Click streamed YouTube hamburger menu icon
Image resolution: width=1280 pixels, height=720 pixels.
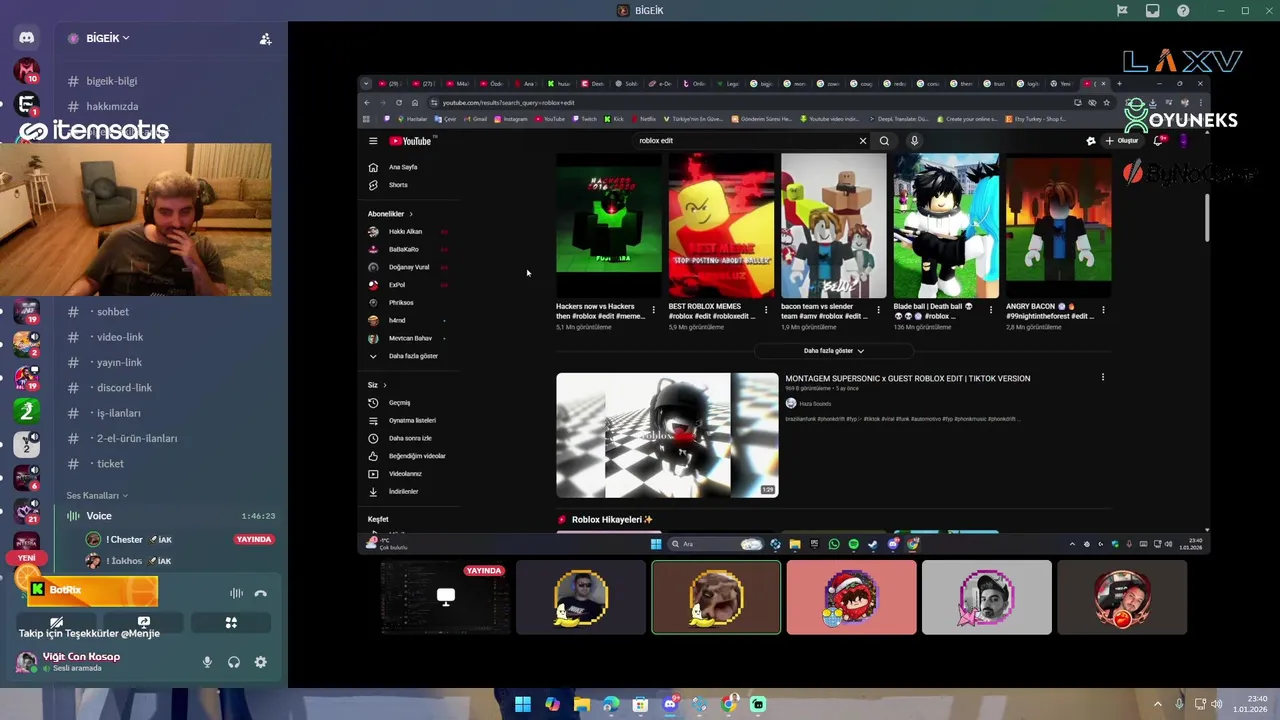coord(373,141)
